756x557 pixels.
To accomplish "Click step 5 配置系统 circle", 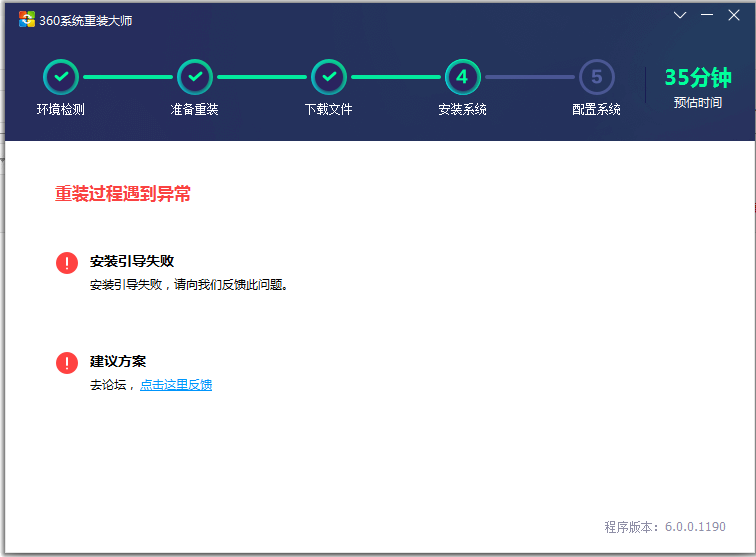I will pyautogui.click(x=596, y=77).
